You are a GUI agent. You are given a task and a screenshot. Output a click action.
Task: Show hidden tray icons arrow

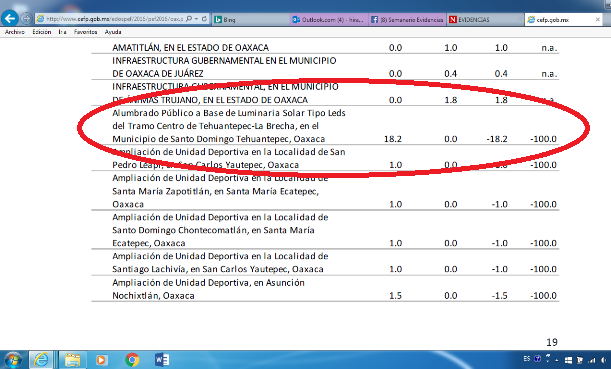pyautogui.click(x=557, y=360)
